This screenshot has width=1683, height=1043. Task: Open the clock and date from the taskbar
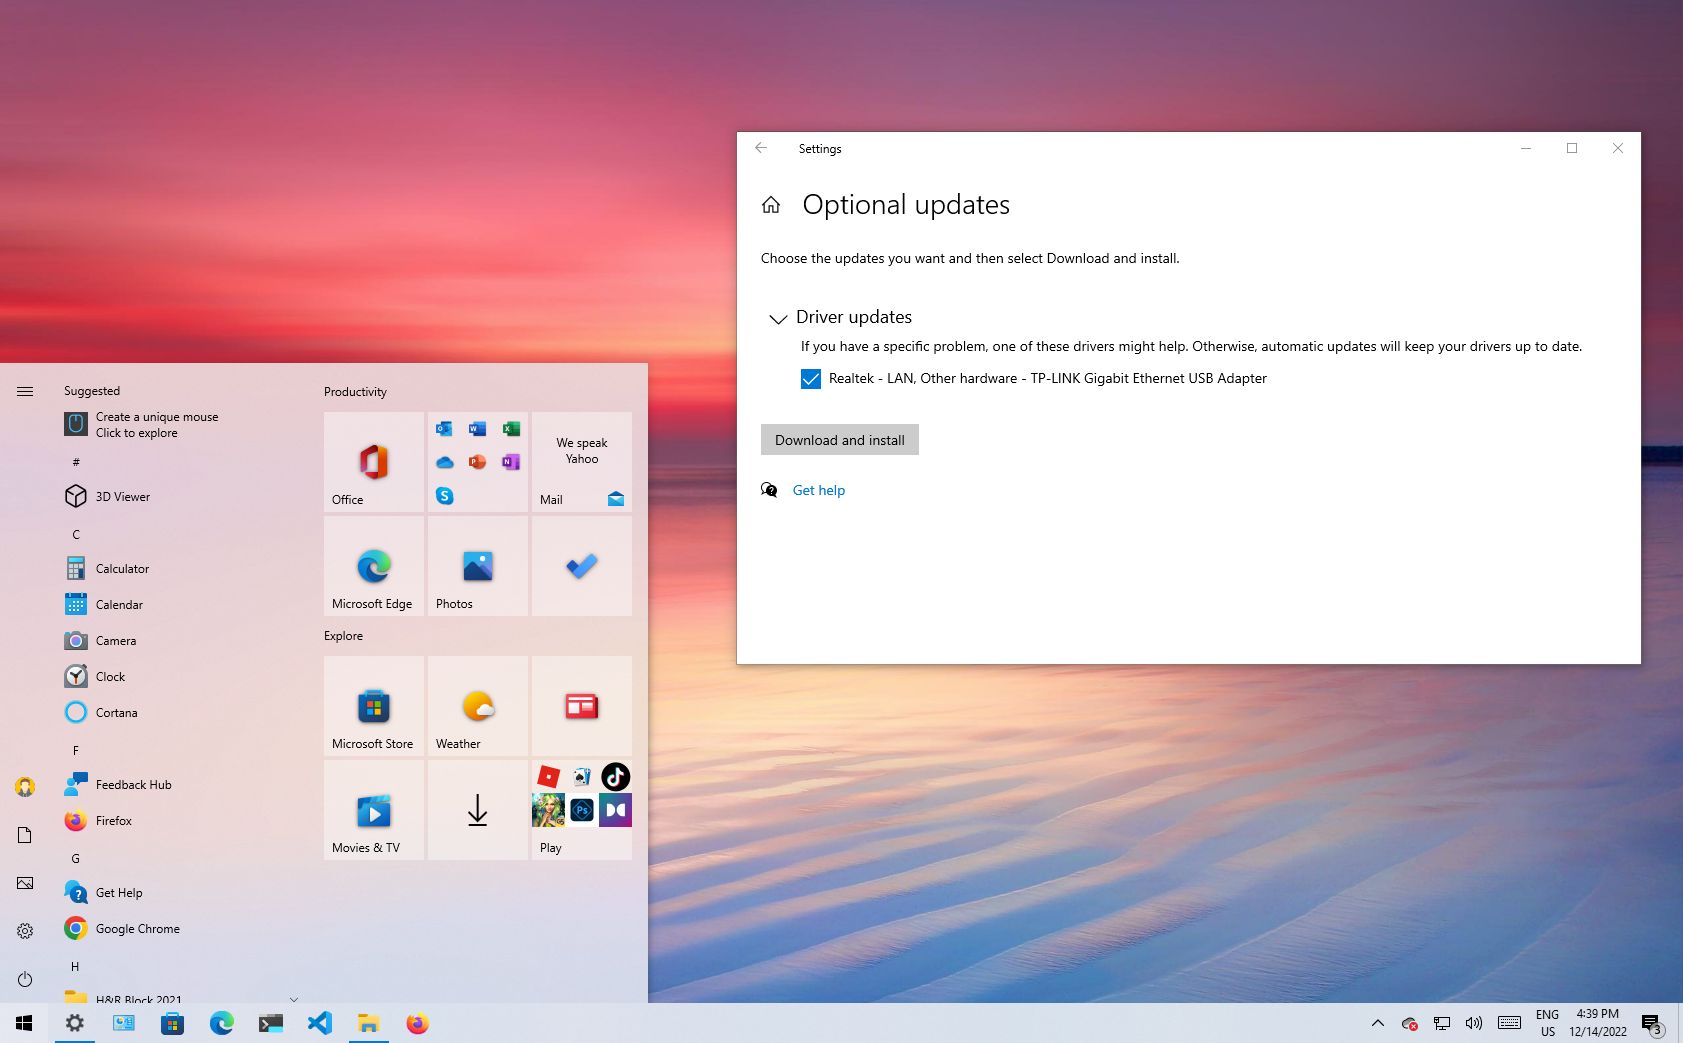pos(1597,1021)
